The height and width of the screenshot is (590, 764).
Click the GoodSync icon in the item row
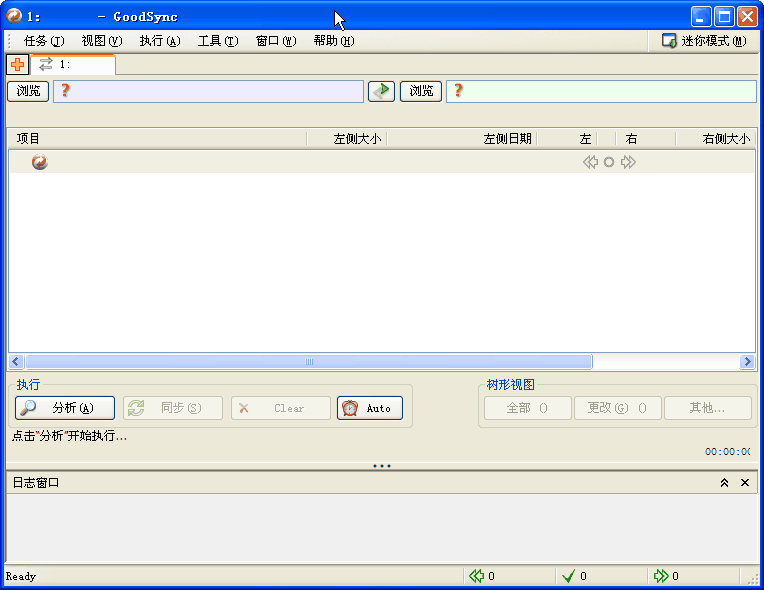point(39,162)
